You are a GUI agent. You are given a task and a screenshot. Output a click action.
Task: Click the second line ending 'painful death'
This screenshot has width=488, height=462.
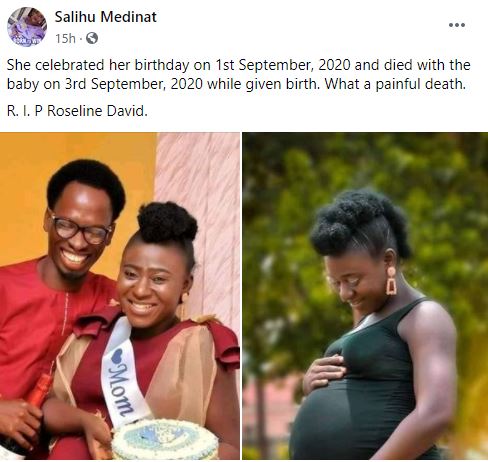point(236,84)
